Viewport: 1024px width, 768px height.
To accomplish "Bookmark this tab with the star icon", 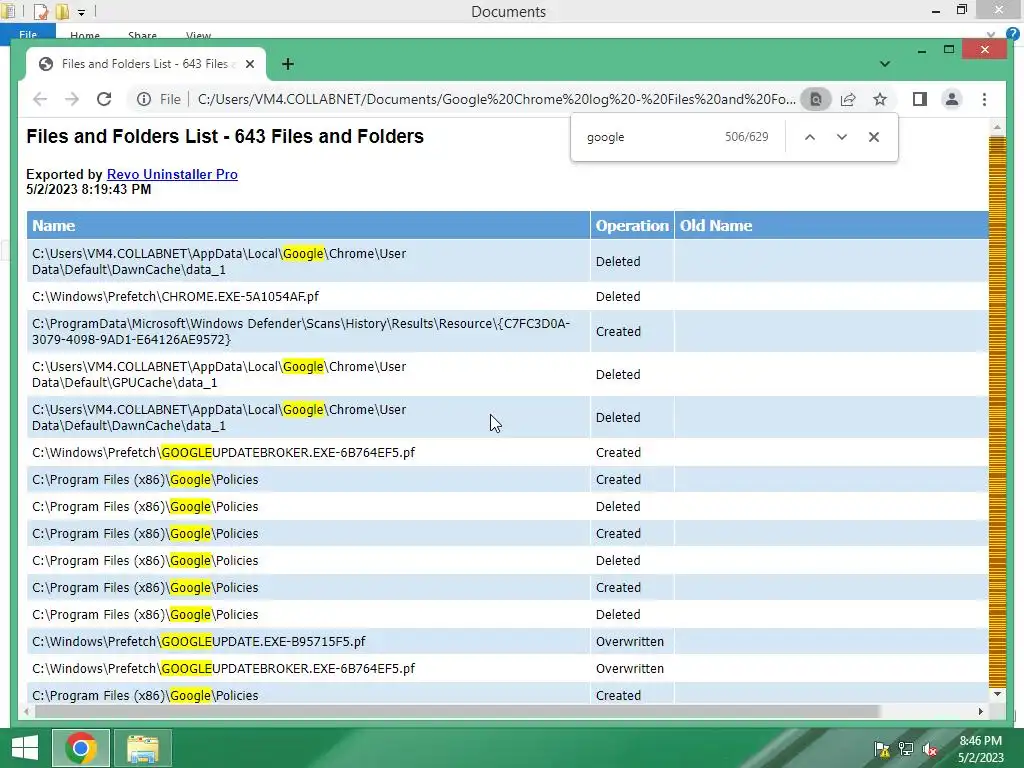I will pyautogui.click(x=880, y=99).
